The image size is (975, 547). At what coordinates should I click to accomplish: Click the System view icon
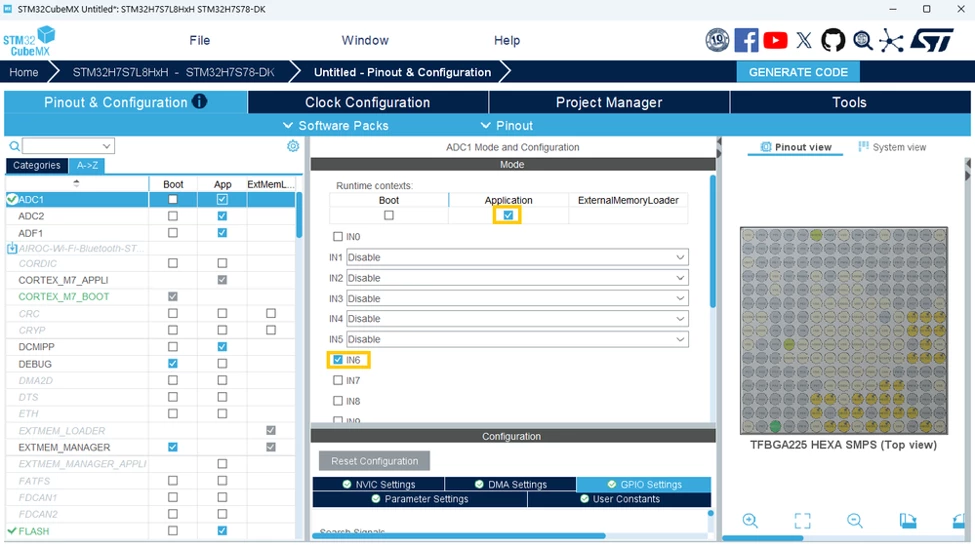point(863,147)
